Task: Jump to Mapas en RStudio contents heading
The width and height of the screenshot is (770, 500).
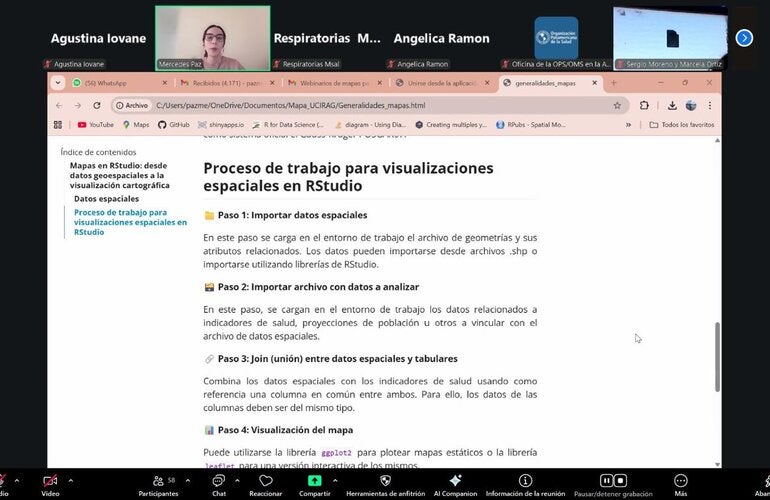Action: tap(119, 175)
